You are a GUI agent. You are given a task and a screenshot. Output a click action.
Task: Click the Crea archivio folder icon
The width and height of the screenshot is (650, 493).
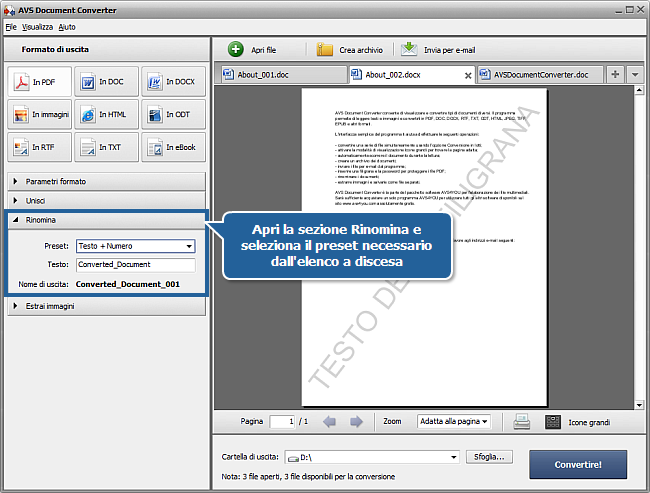[325, 49]
